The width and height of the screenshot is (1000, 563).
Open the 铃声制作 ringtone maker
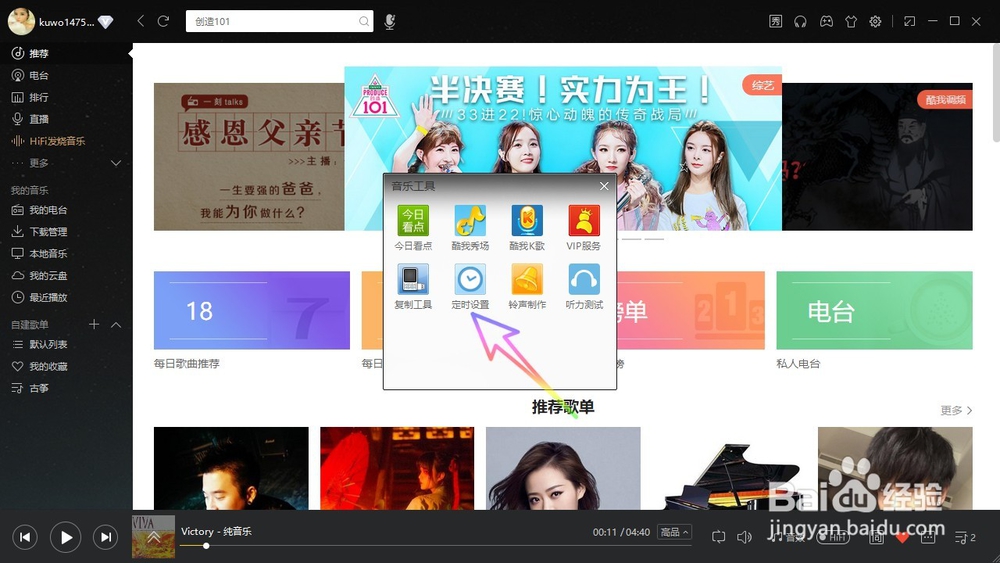527,286
